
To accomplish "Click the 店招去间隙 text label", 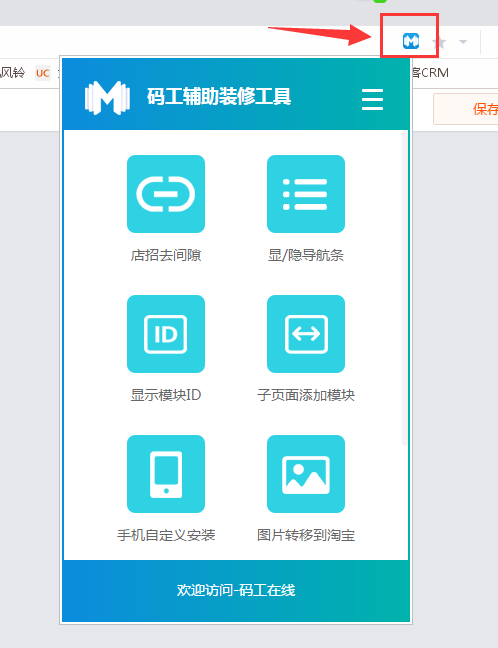I will point(166,255).
